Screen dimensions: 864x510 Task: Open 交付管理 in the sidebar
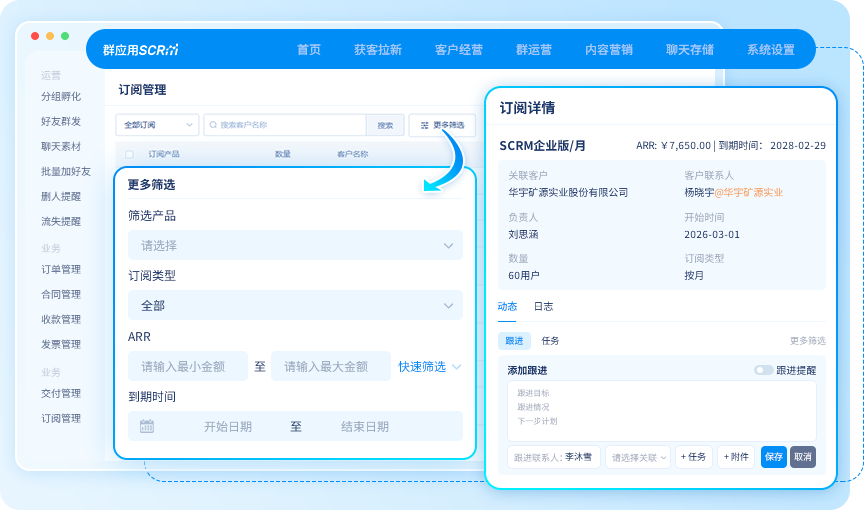tap(61, 393)
